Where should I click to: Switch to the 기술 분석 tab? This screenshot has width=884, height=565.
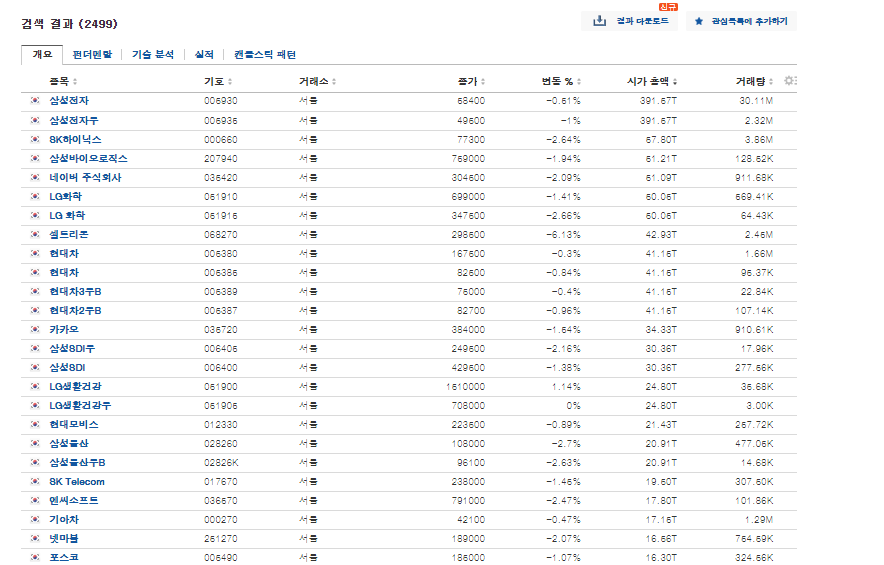tap(153, 55)
